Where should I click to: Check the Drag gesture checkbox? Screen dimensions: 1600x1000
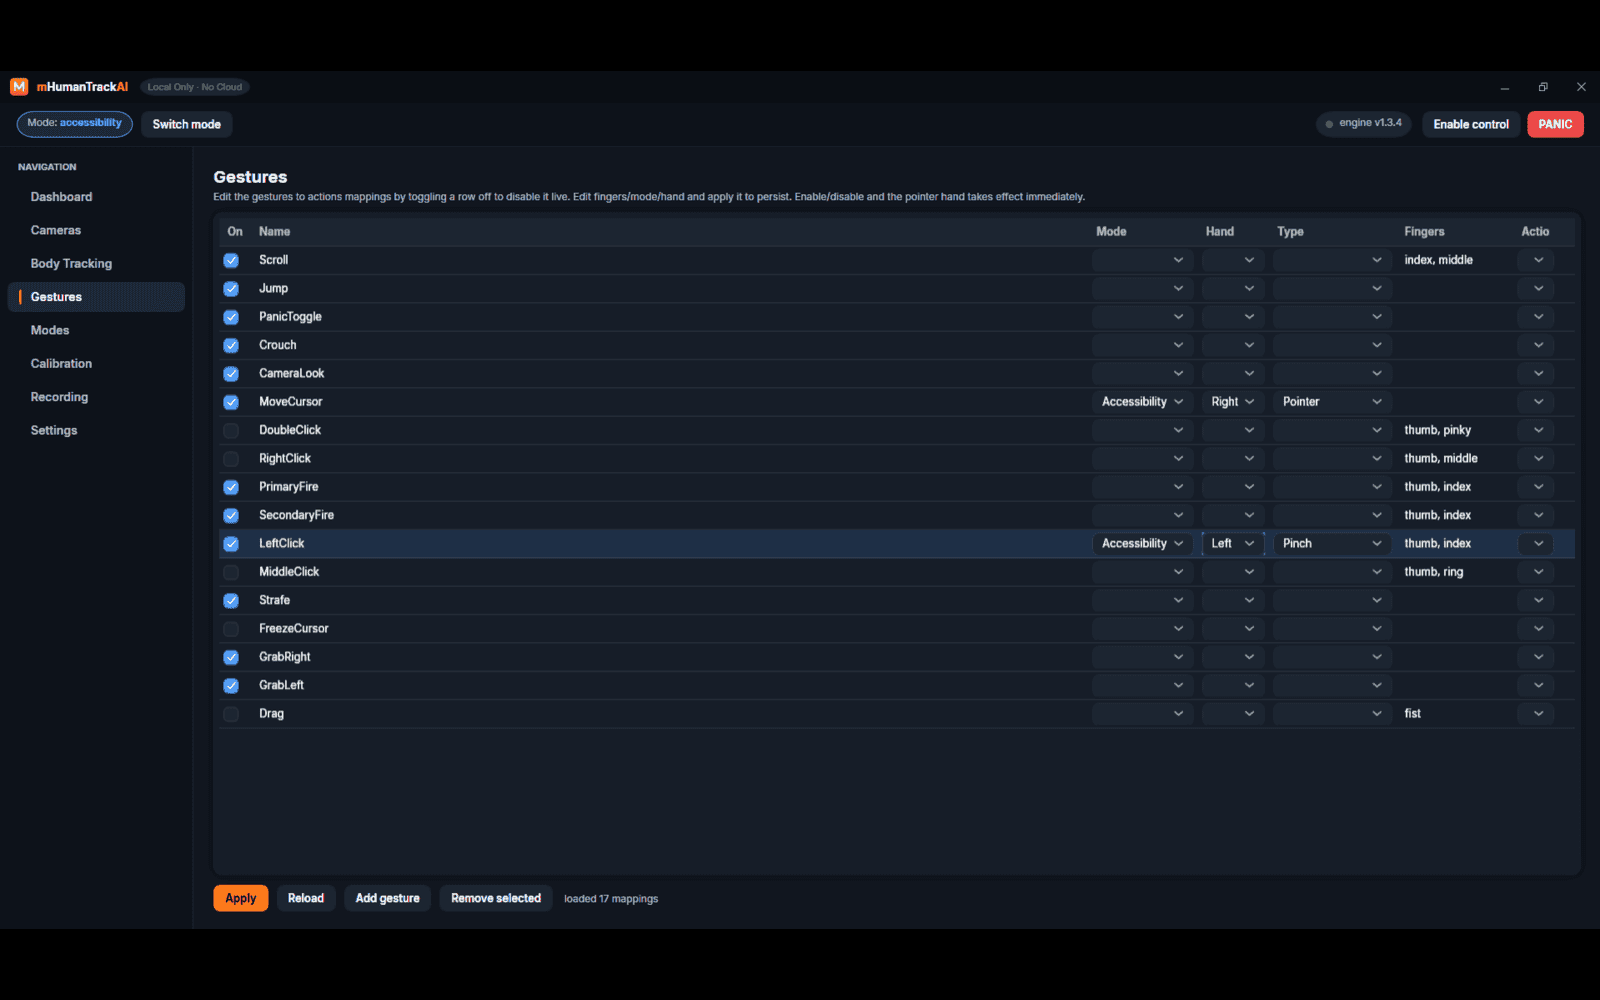(x=231, y=714)
